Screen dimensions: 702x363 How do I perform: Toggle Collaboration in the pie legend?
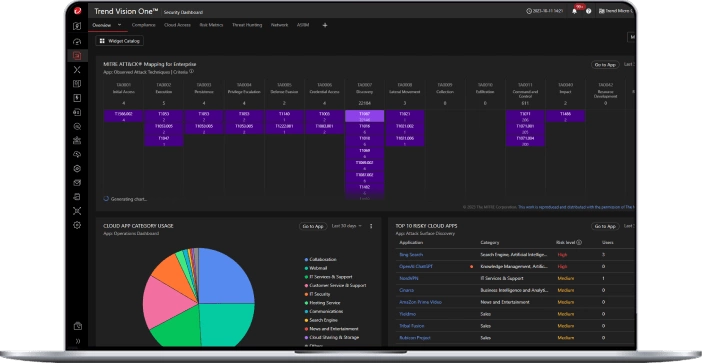pos(321,260)
